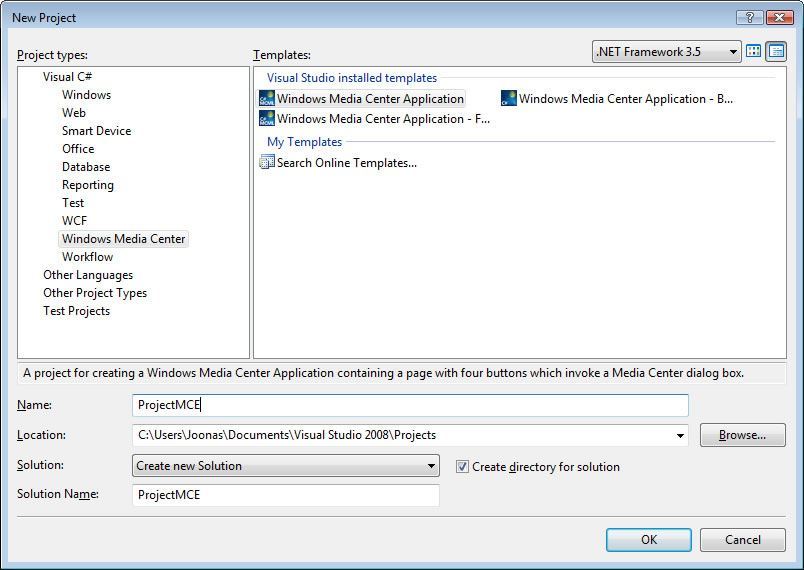Click the Browse... button
The height and width of the screenshot is (570, 804).
coord(742,435)
